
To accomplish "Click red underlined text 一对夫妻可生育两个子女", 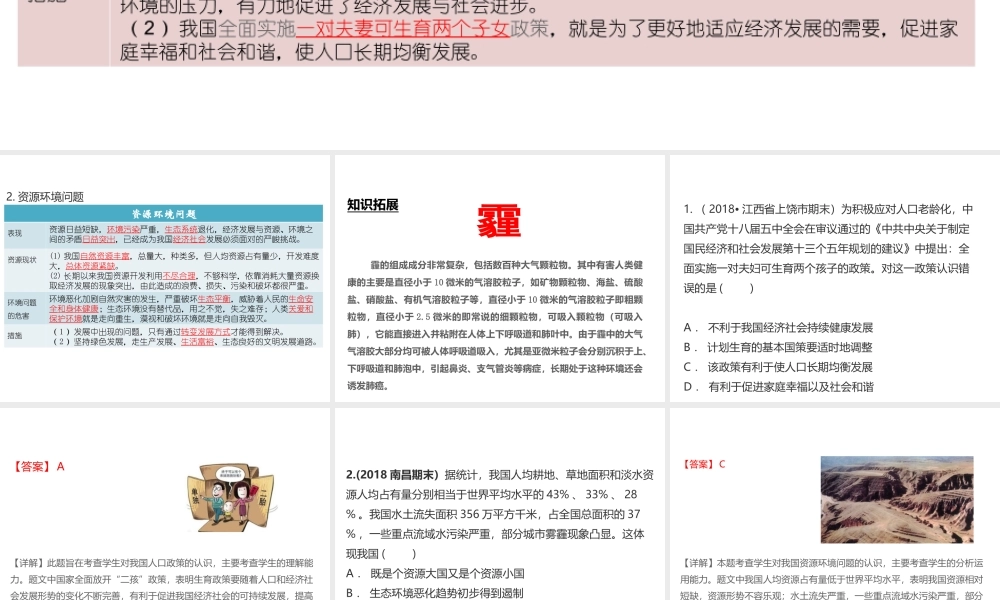I will click(402, 29).
